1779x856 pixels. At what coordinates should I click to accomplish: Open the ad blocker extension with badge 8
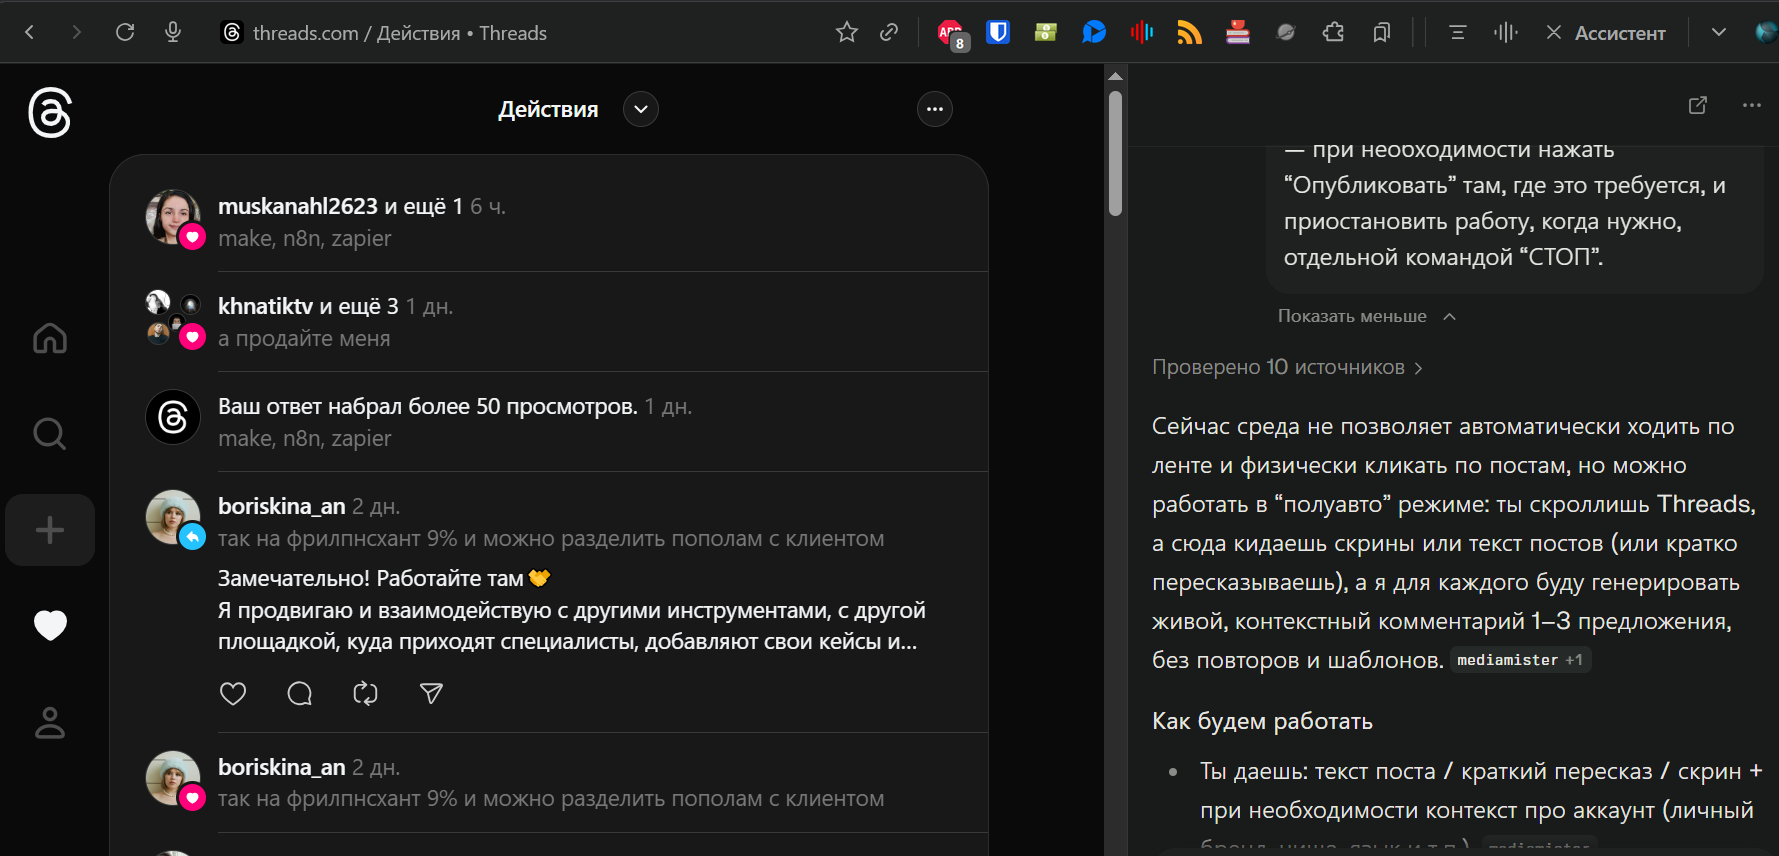tap(952, 34)
